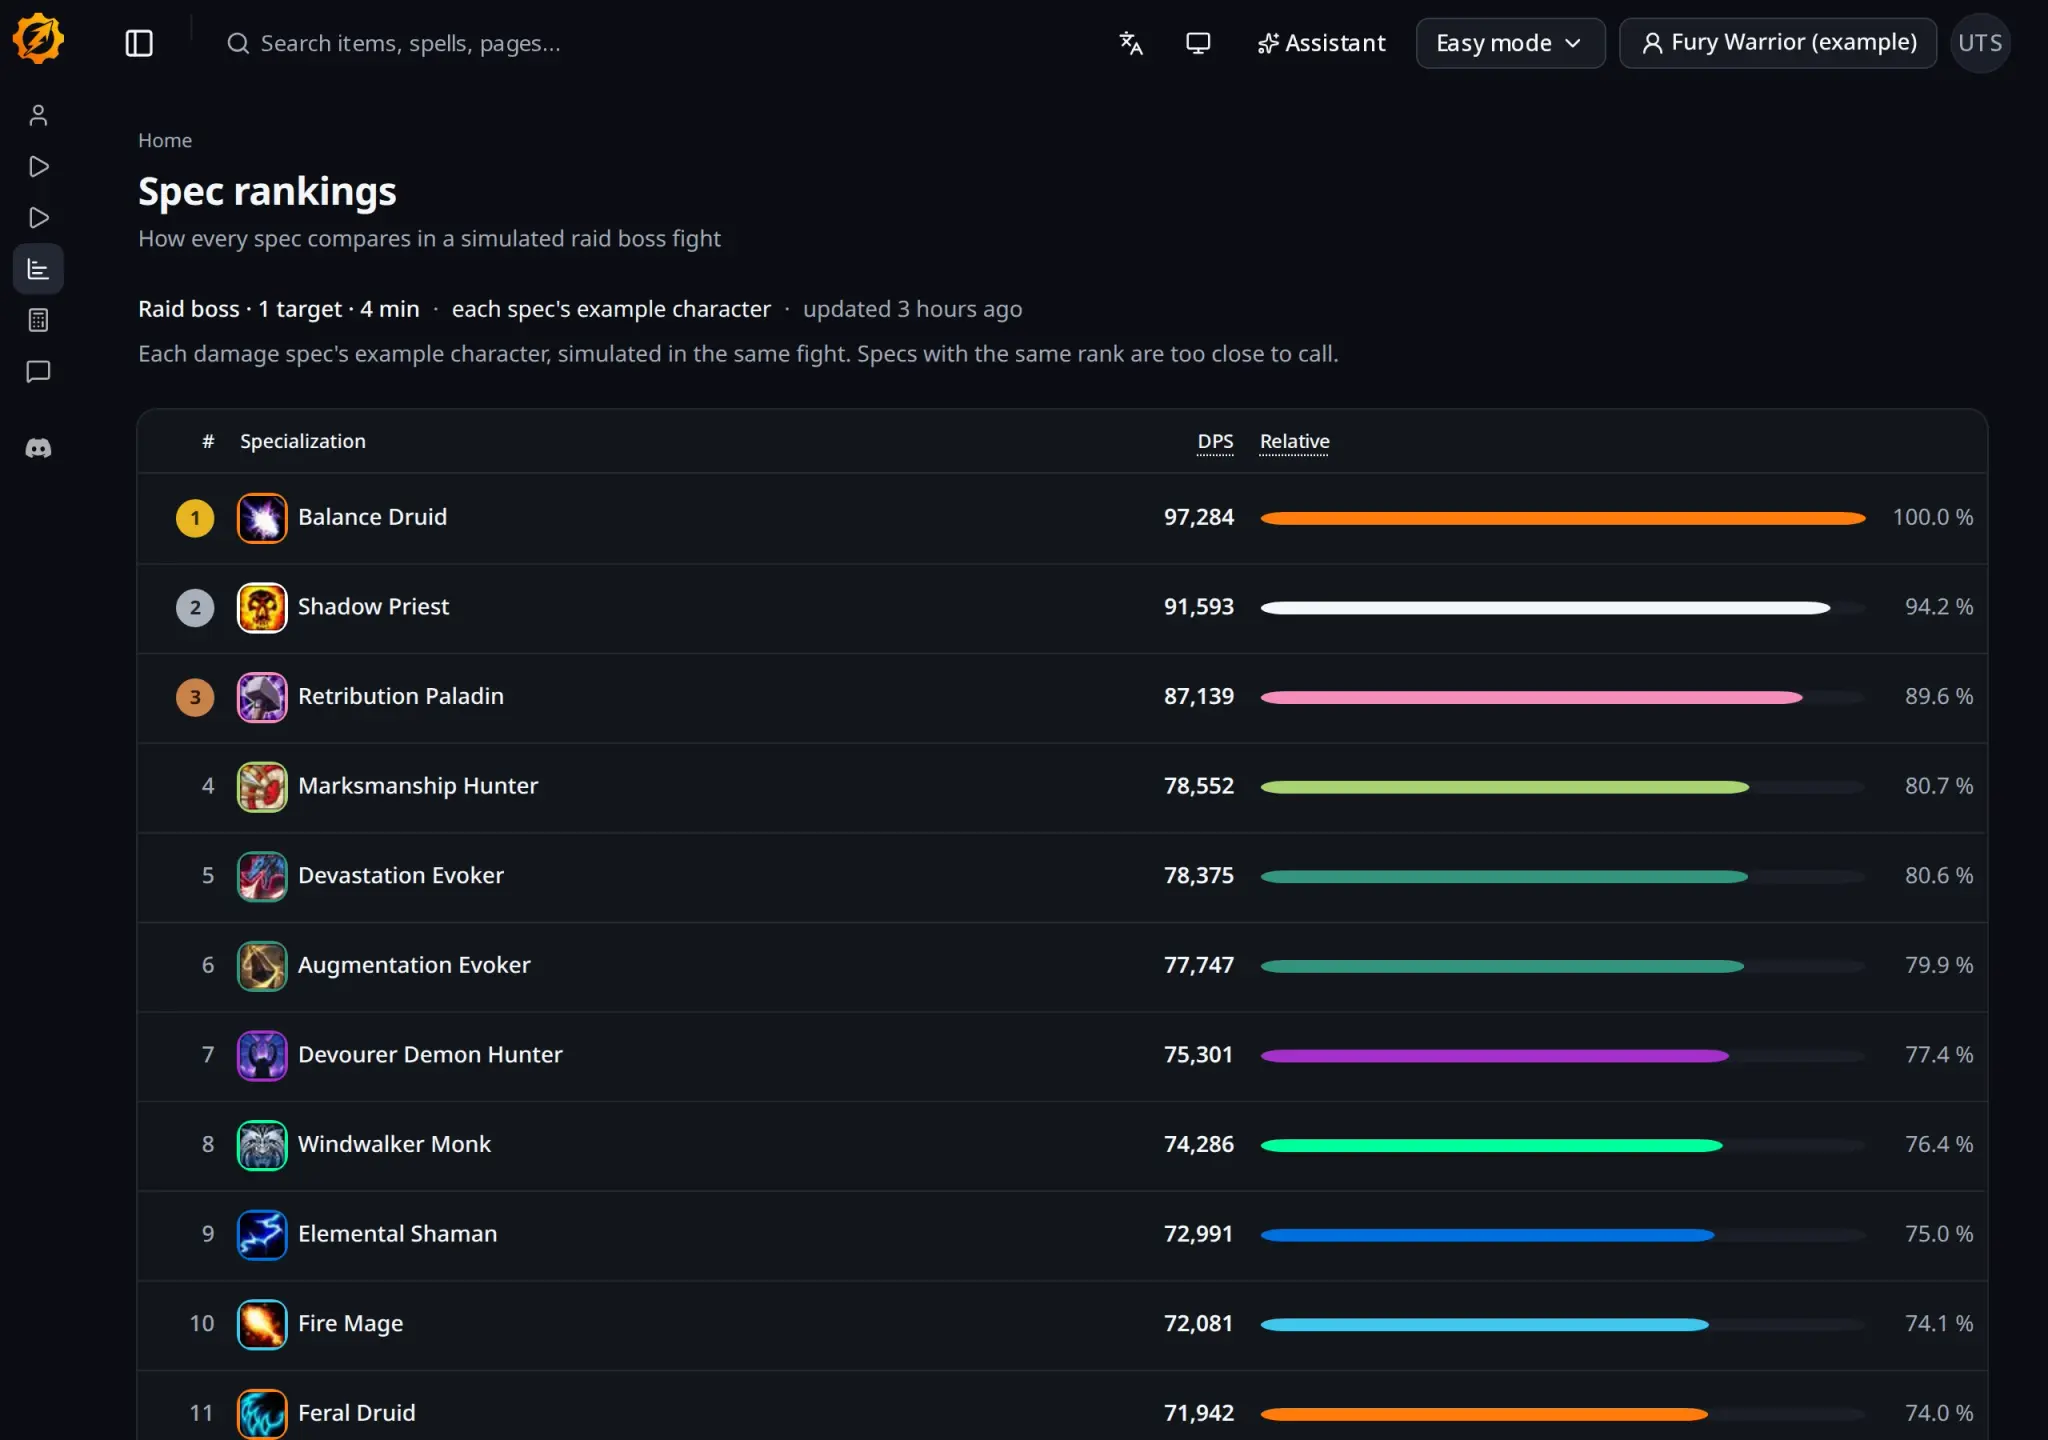Click the Windwalker Monk spec icon
Viewport: 2048px width, 1440px height.
(x=262, y=1145)
